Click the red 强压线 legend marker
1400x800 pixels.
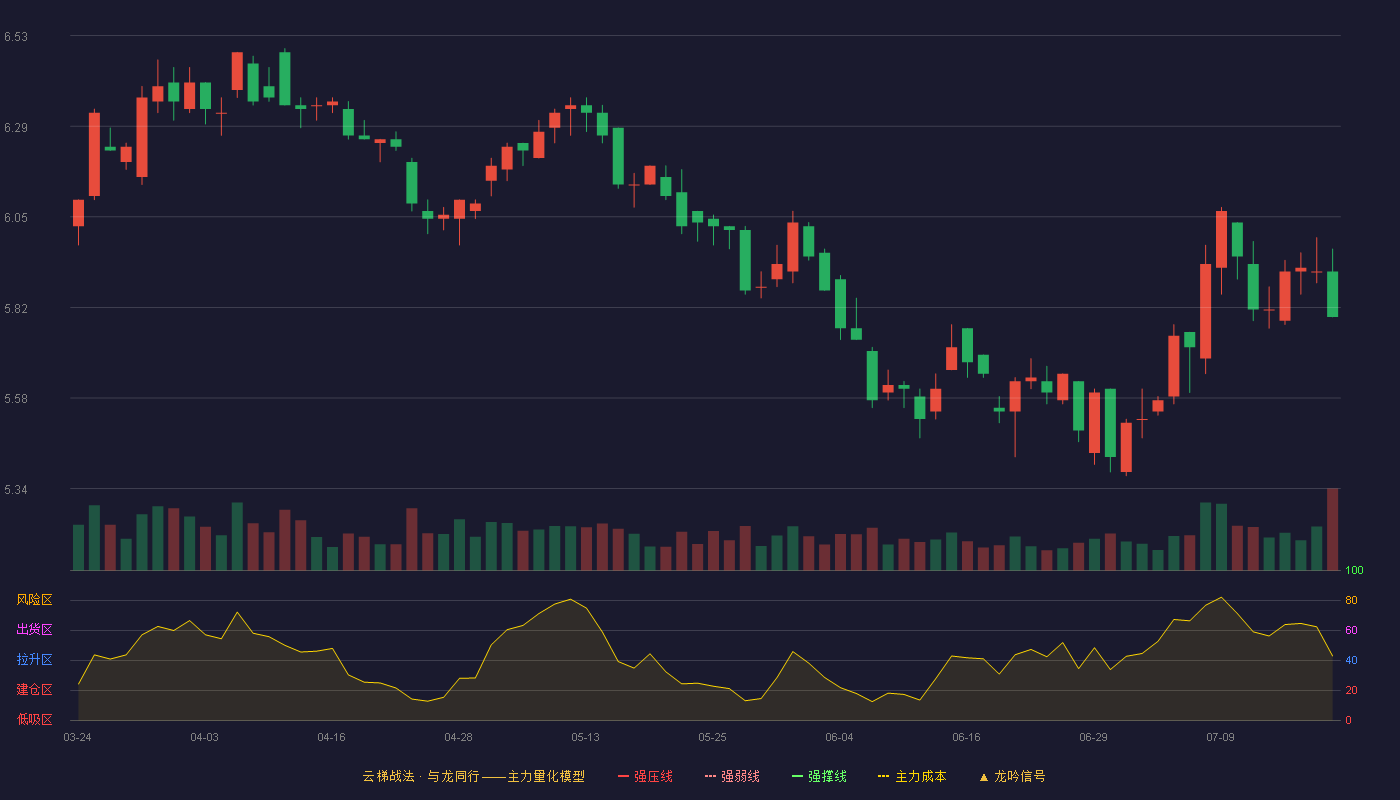(623, 776)
